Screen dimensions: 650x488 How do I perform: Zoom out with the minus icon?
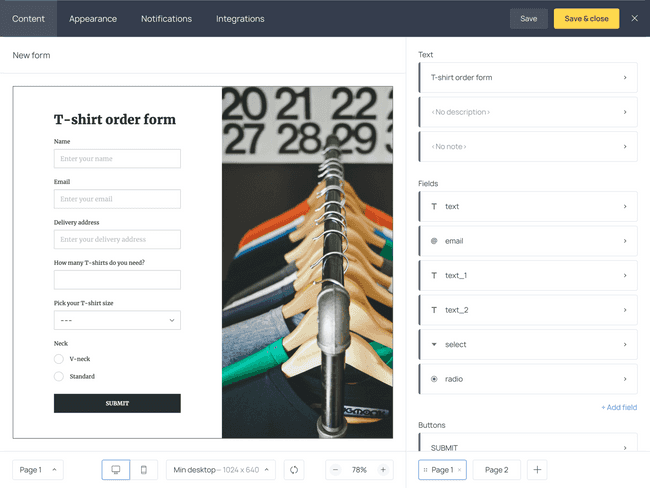(335, 470)
